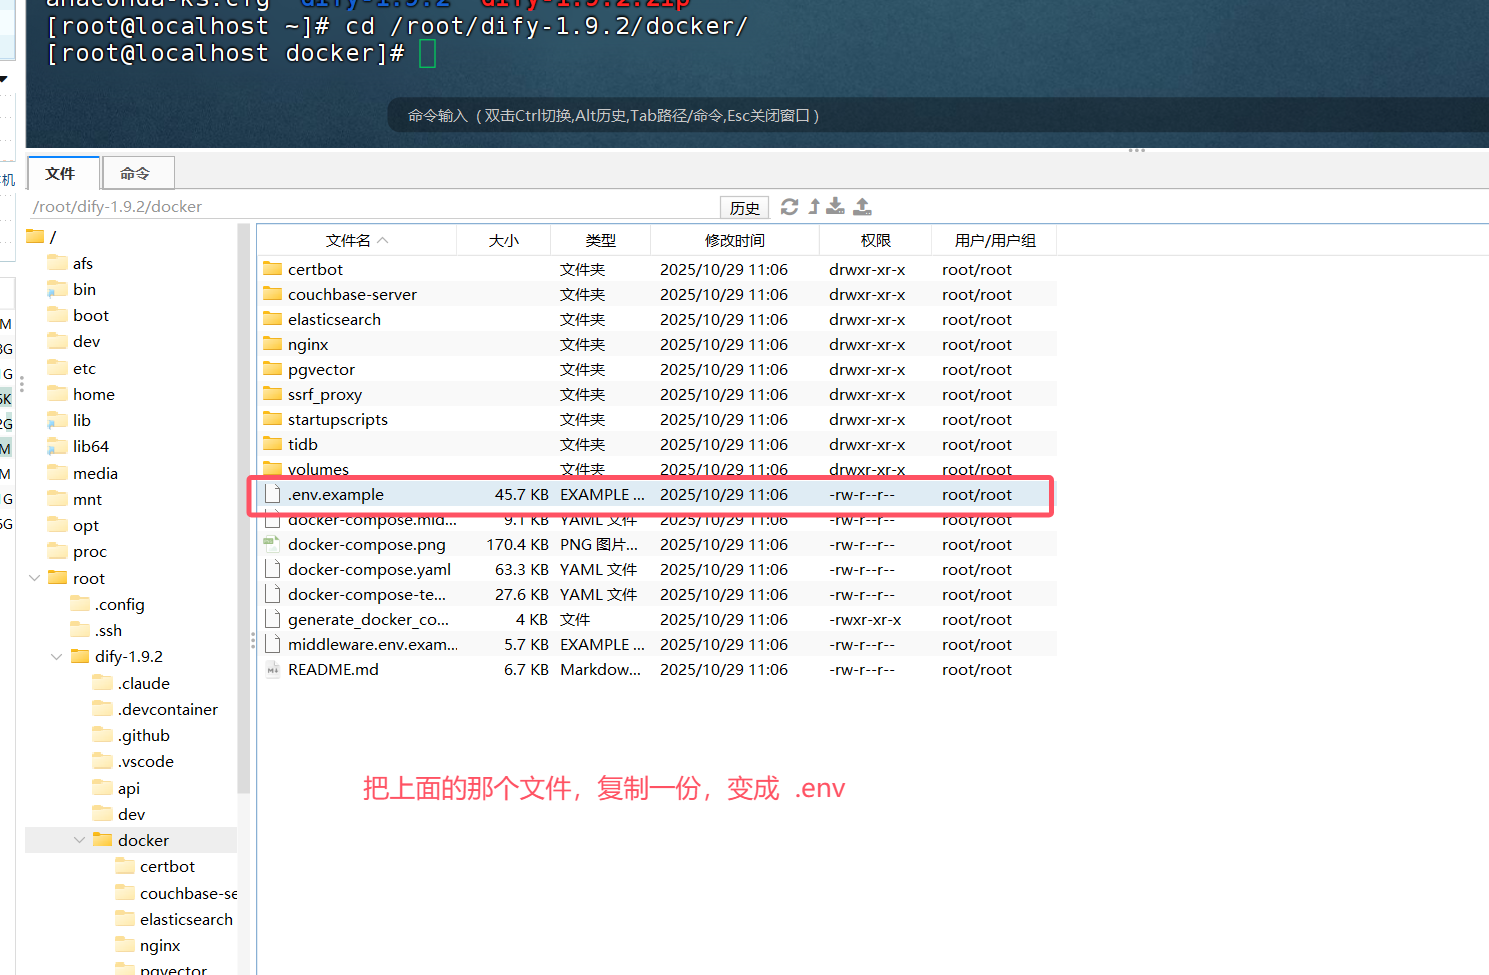Click the go-up-directory arrow icon
This screenshot has height=975, width=1489.
point(814,207)
